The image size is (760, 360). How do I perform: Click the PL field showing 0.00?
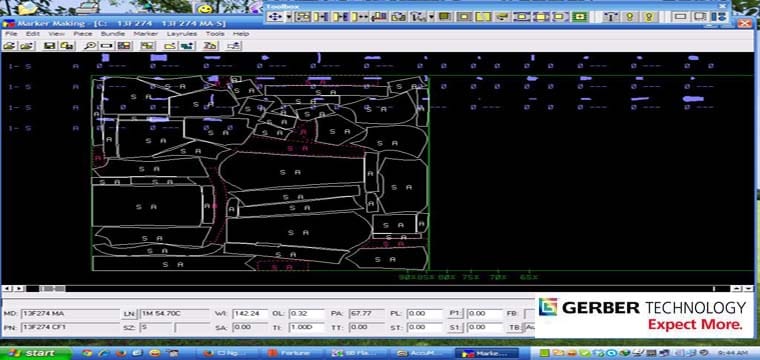(425, 313)
